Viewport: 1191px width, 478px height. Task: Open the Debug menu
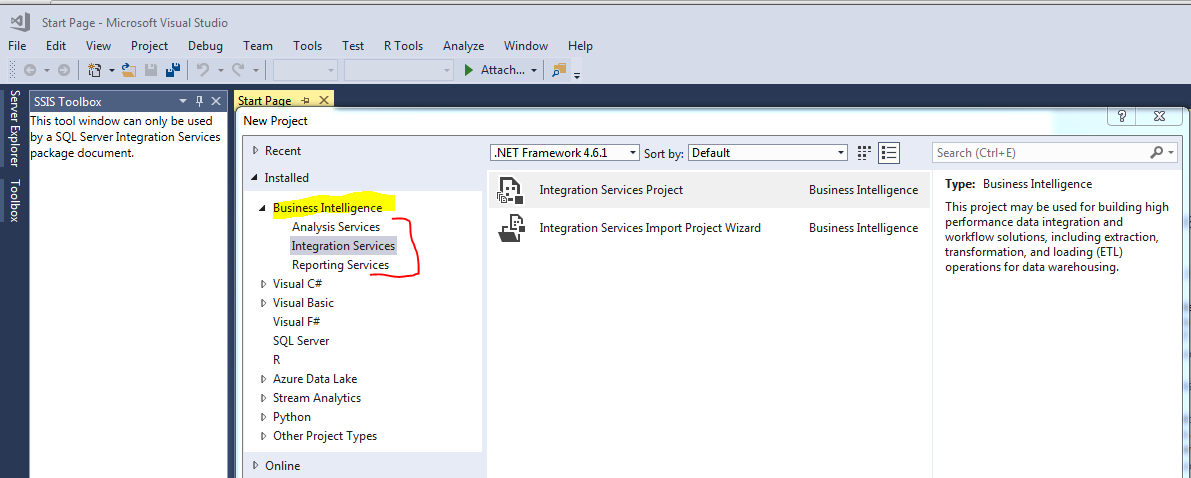point(205,46)
